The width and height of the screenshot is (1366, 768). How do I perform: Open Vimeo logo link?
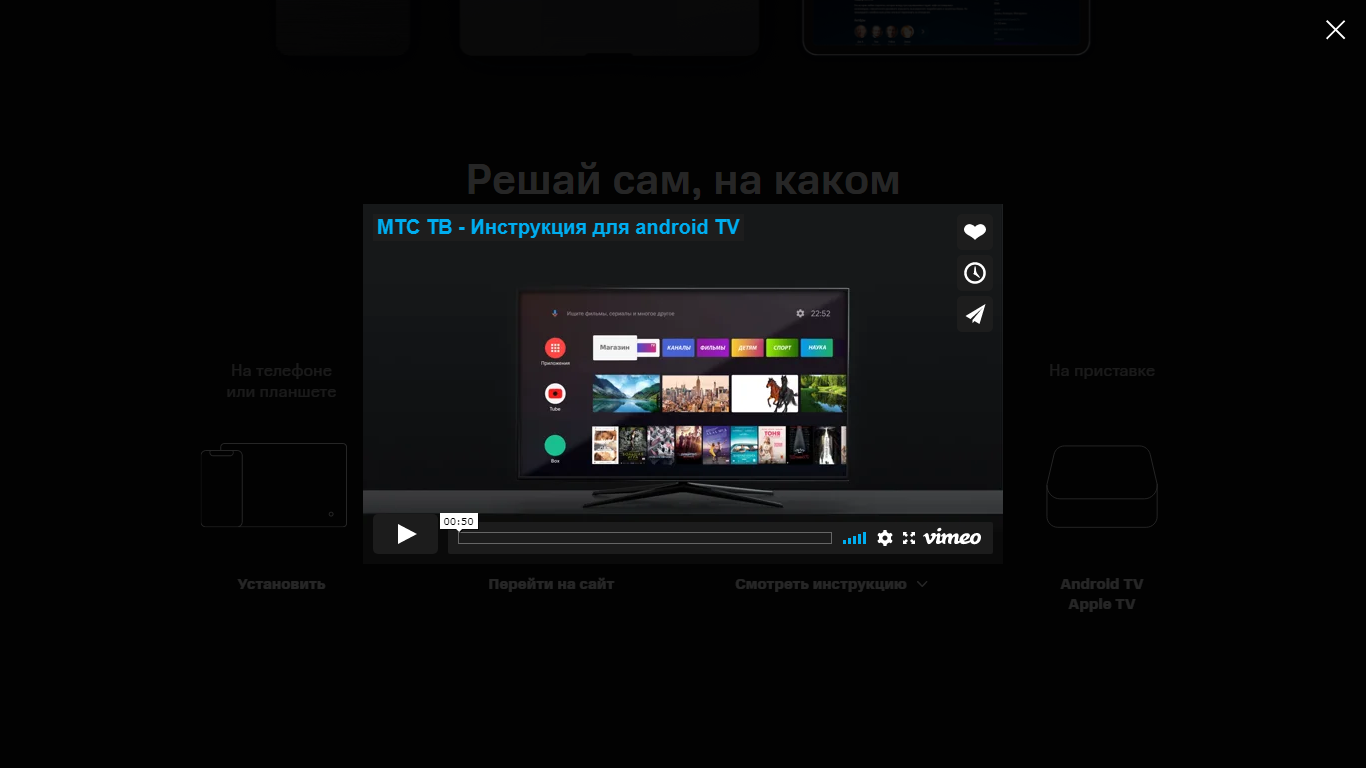[x=952, y=537]
